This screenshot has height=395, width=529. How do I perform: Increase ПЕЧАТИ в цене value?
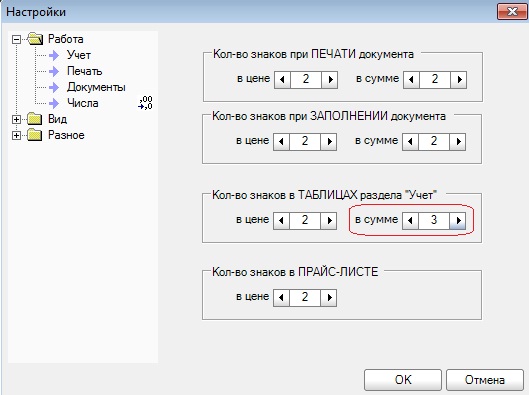(x=330, y=80)
